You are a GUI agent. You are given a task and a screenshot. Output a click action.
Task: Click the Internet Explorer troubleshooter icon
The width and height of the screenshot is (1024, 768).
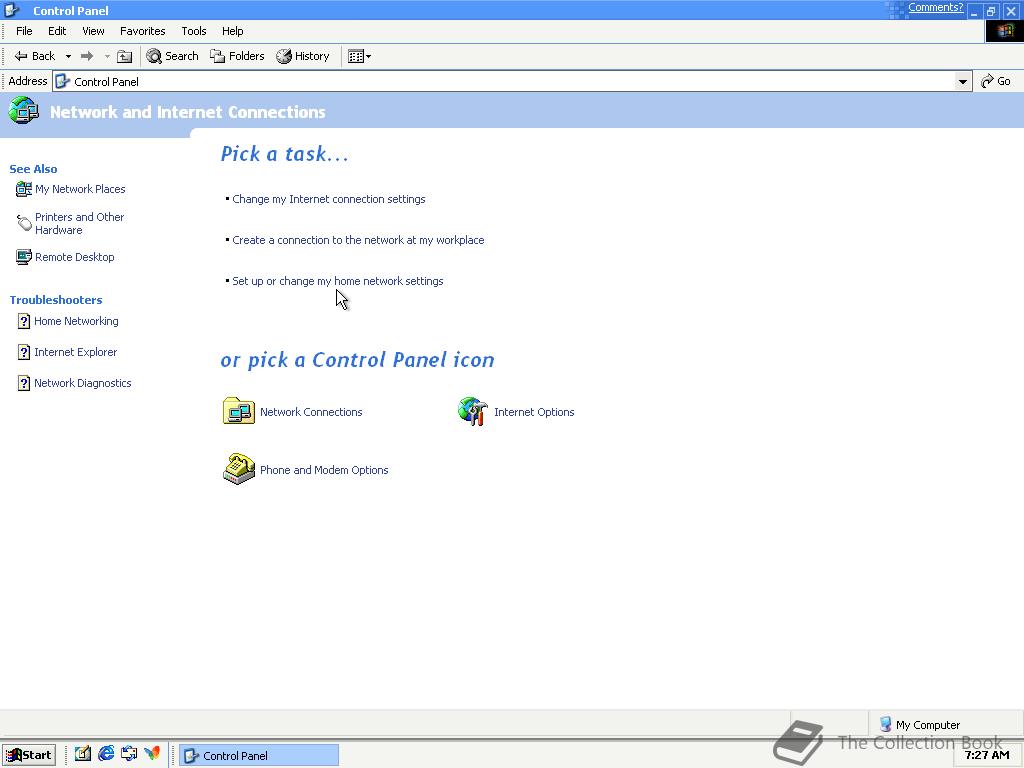24,352
